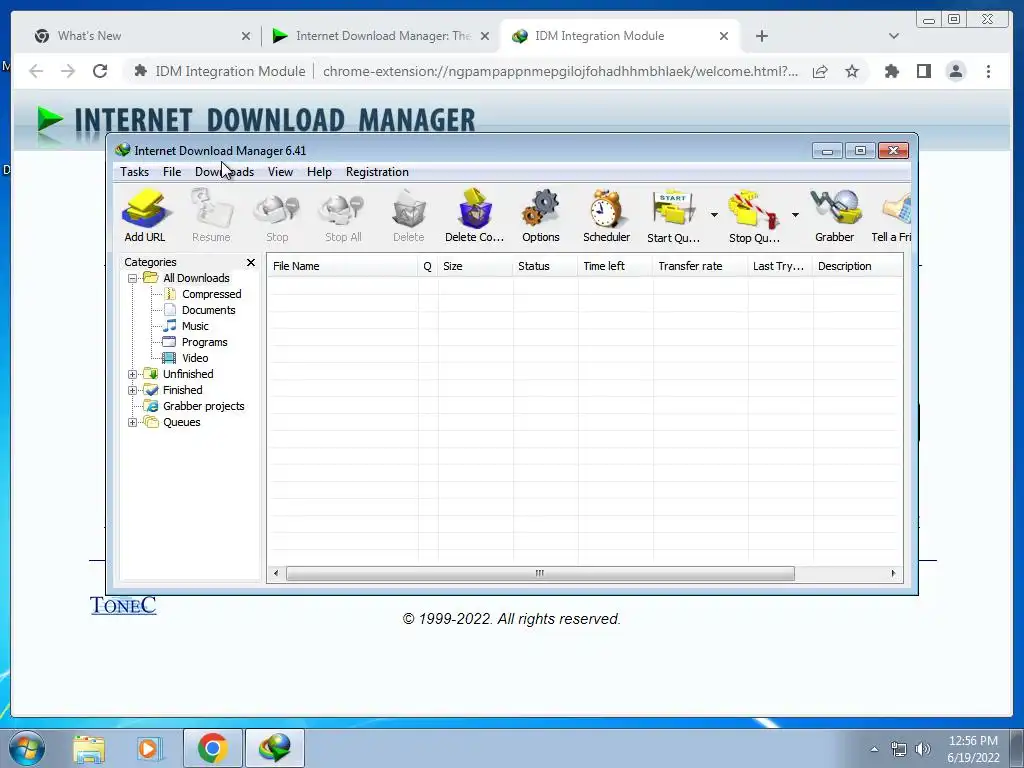Click the horizontal scrollbar thumb in download list

point(540,573)
